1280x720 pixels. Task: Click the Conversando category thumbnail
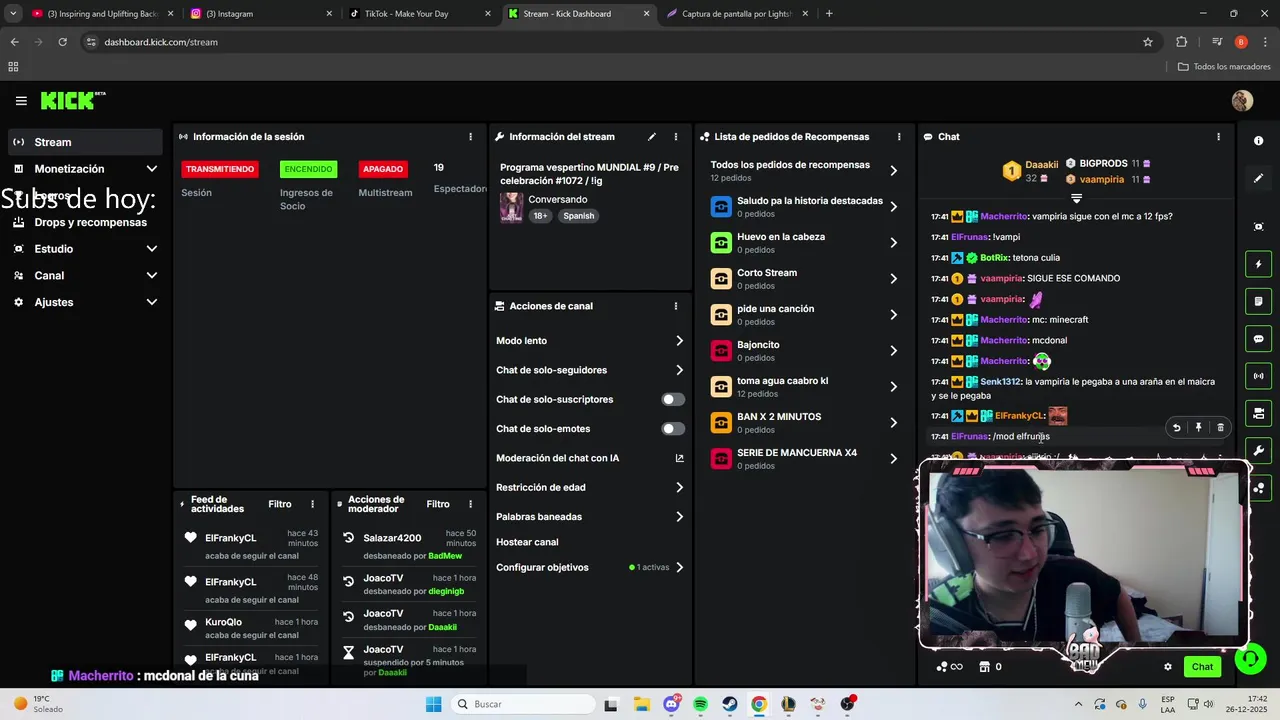coord(511,207)
